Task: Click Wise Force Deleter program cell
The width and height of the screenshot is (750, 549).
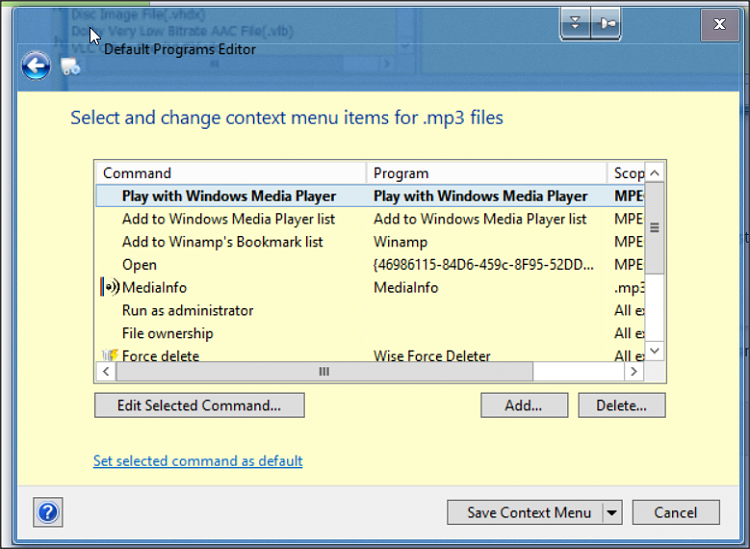Action: (x=432, y=355)
